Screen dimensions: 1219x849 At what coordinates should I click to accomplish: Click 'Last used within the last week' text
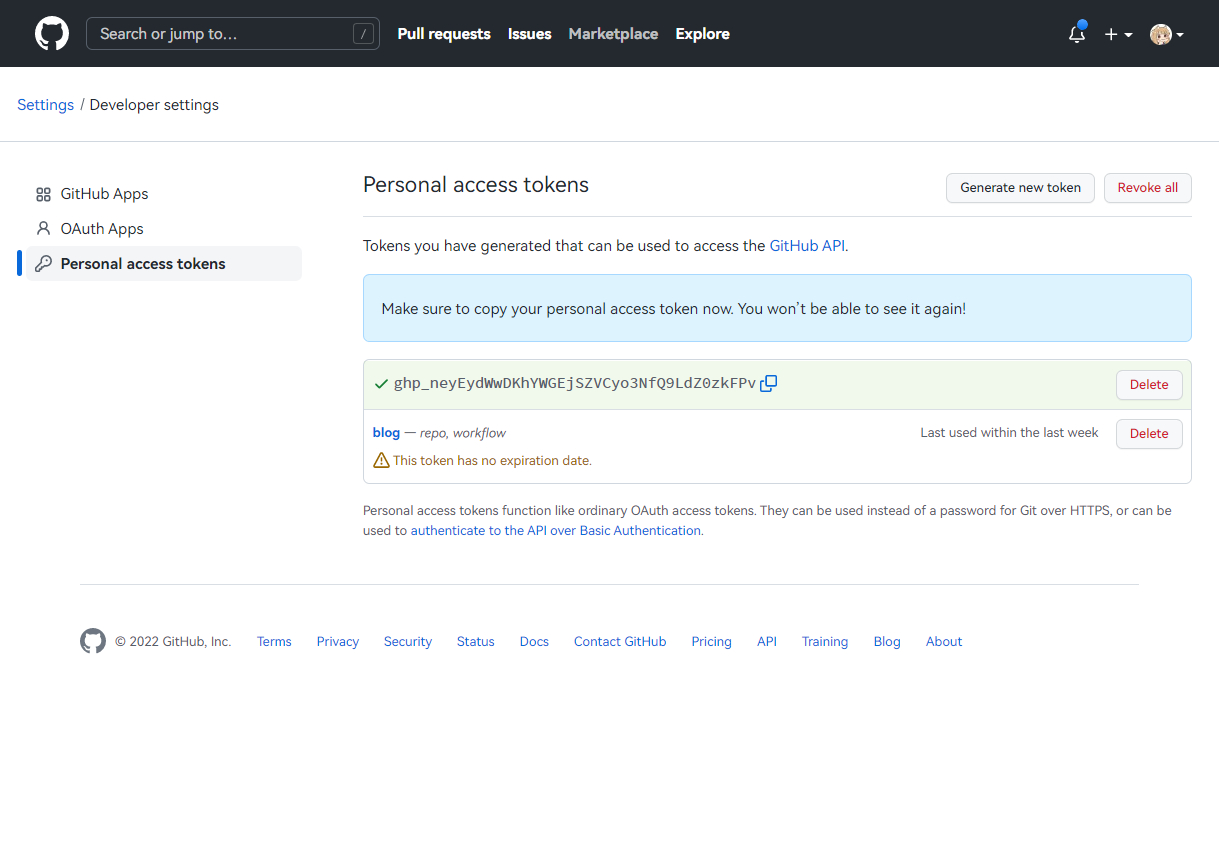click(1009, 433)
